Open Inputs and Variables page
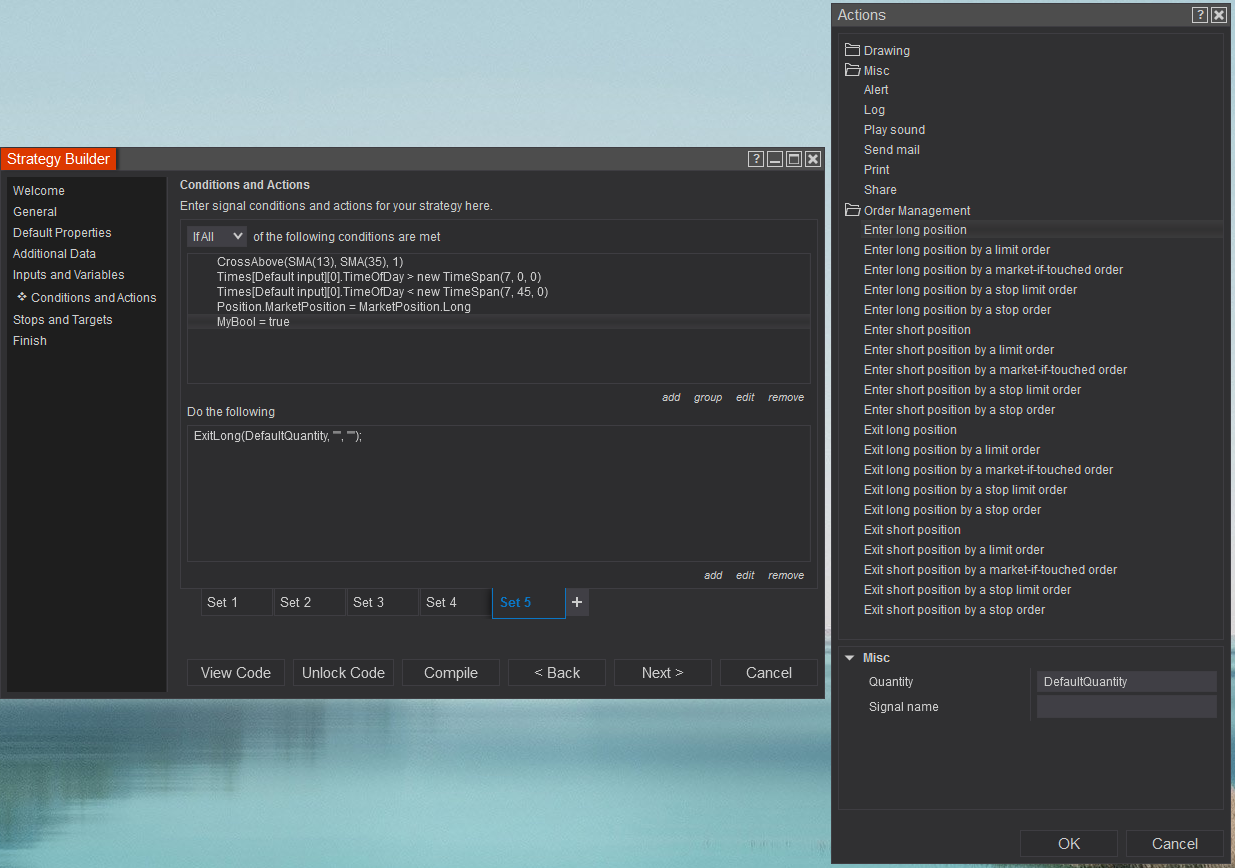1235x868 pixels. click(x=69, y=275)
